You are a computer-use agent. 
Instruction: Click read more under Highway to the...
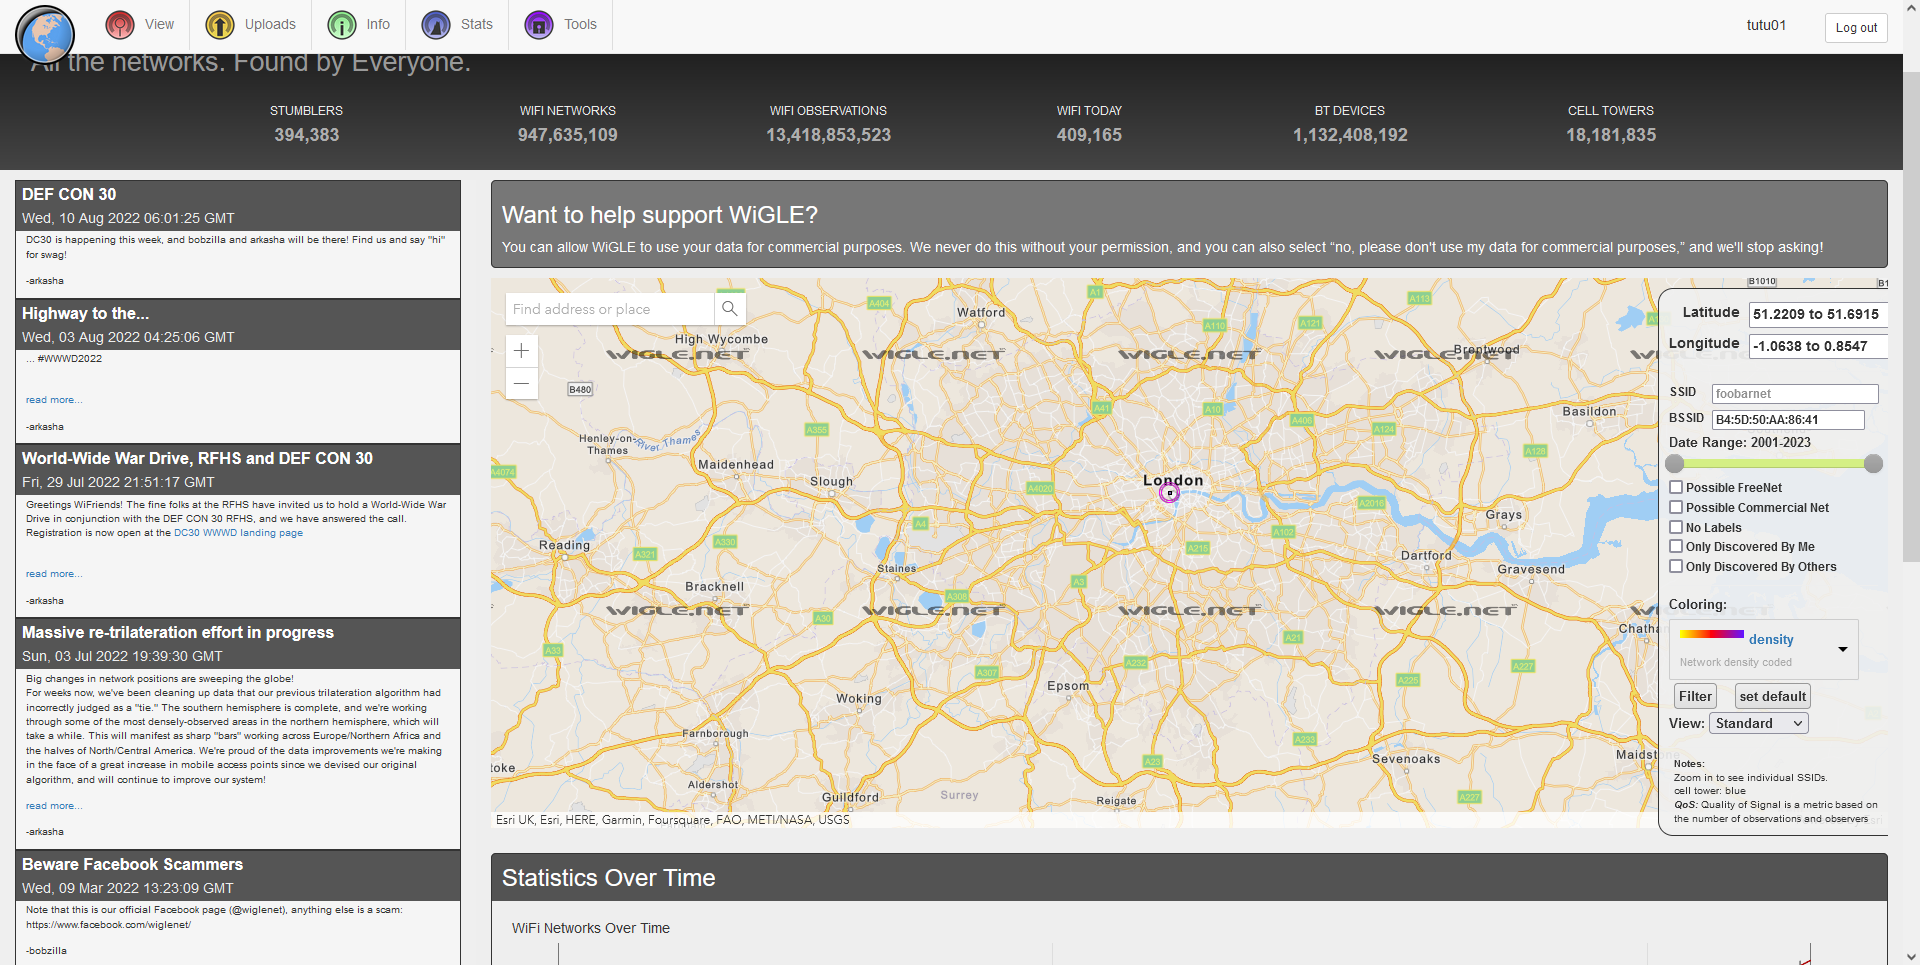(54, 400)
